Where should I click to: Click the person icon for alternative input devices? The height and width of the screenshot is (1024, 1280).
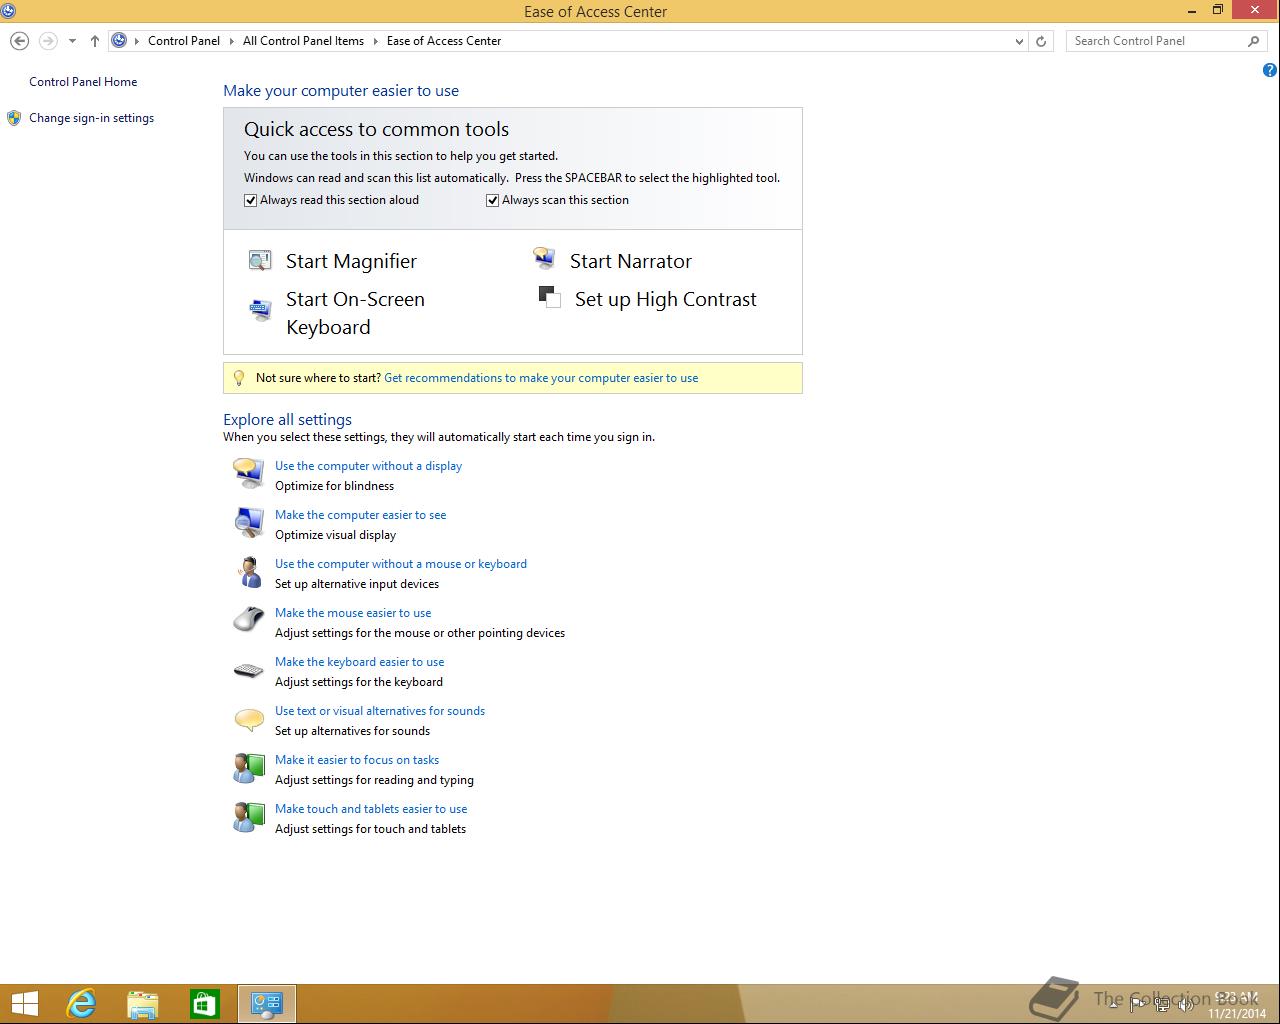tap(248, 571)
